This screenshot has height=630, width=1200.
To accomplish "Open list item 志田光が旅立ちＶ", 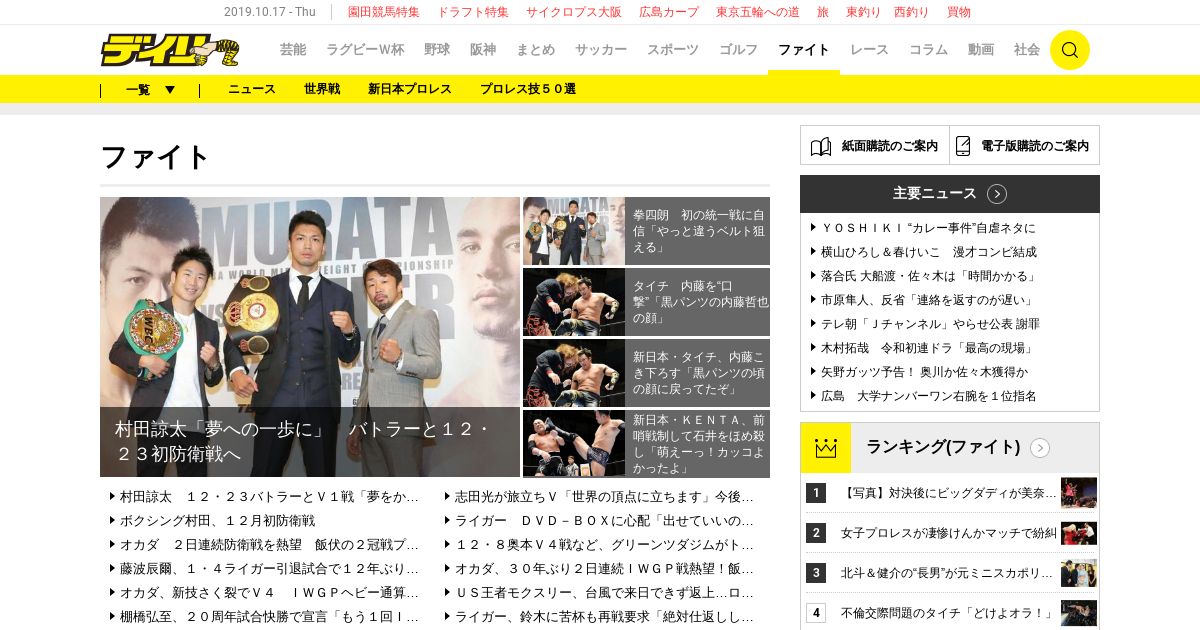I will coord(604,496).
